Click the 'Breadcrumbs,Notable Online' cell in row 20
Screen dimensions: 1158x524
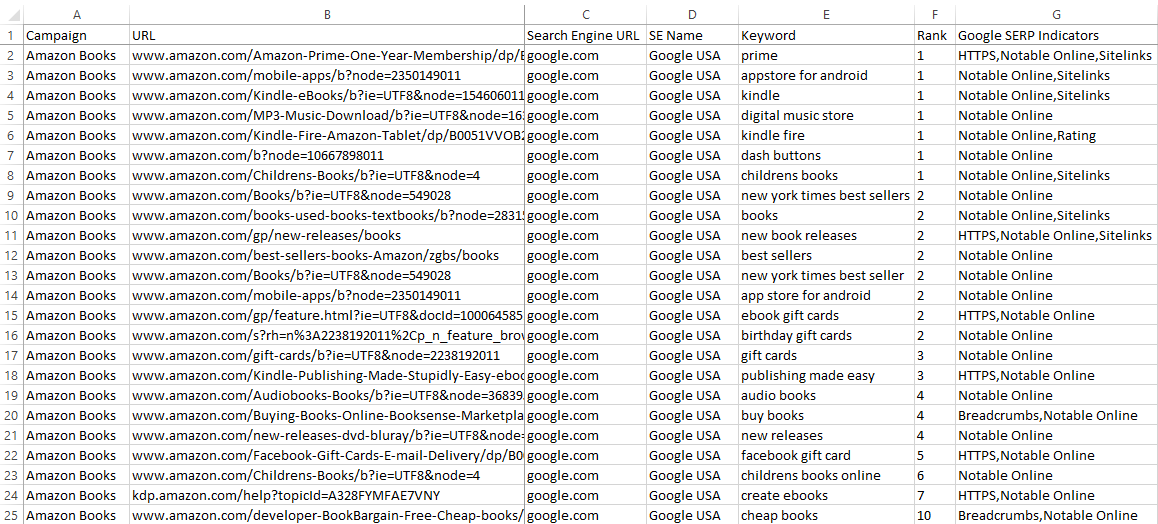[x=1056, y=415]
